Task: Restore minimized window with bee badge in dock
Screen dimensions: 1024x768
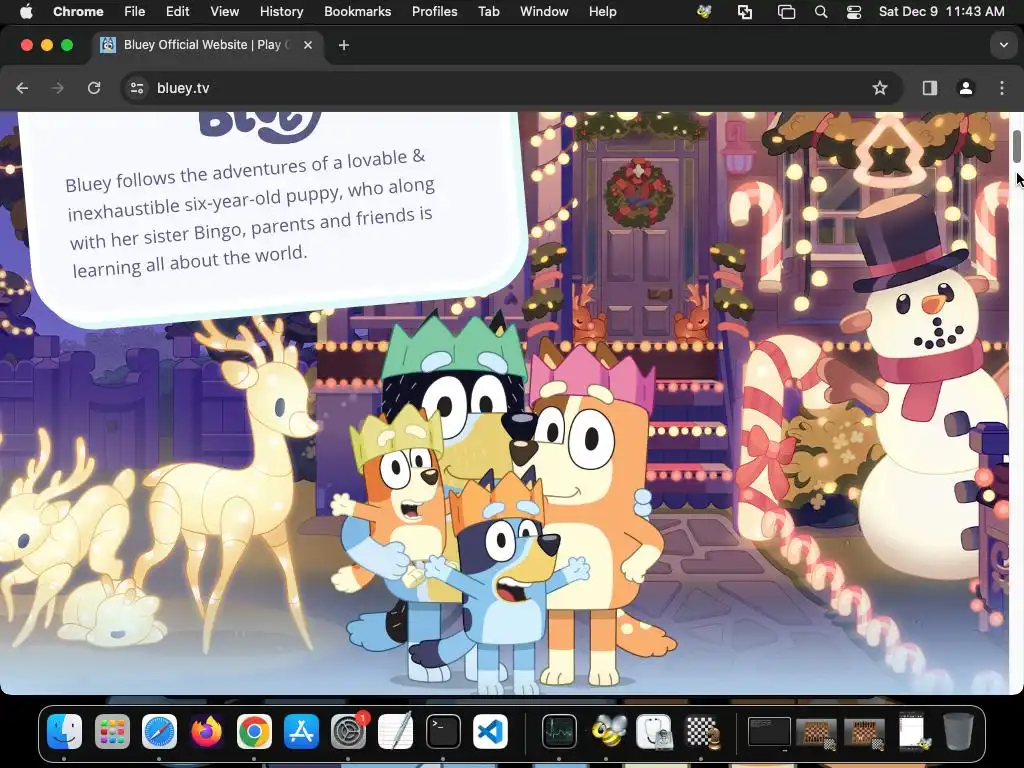Action: coord(913,731)
